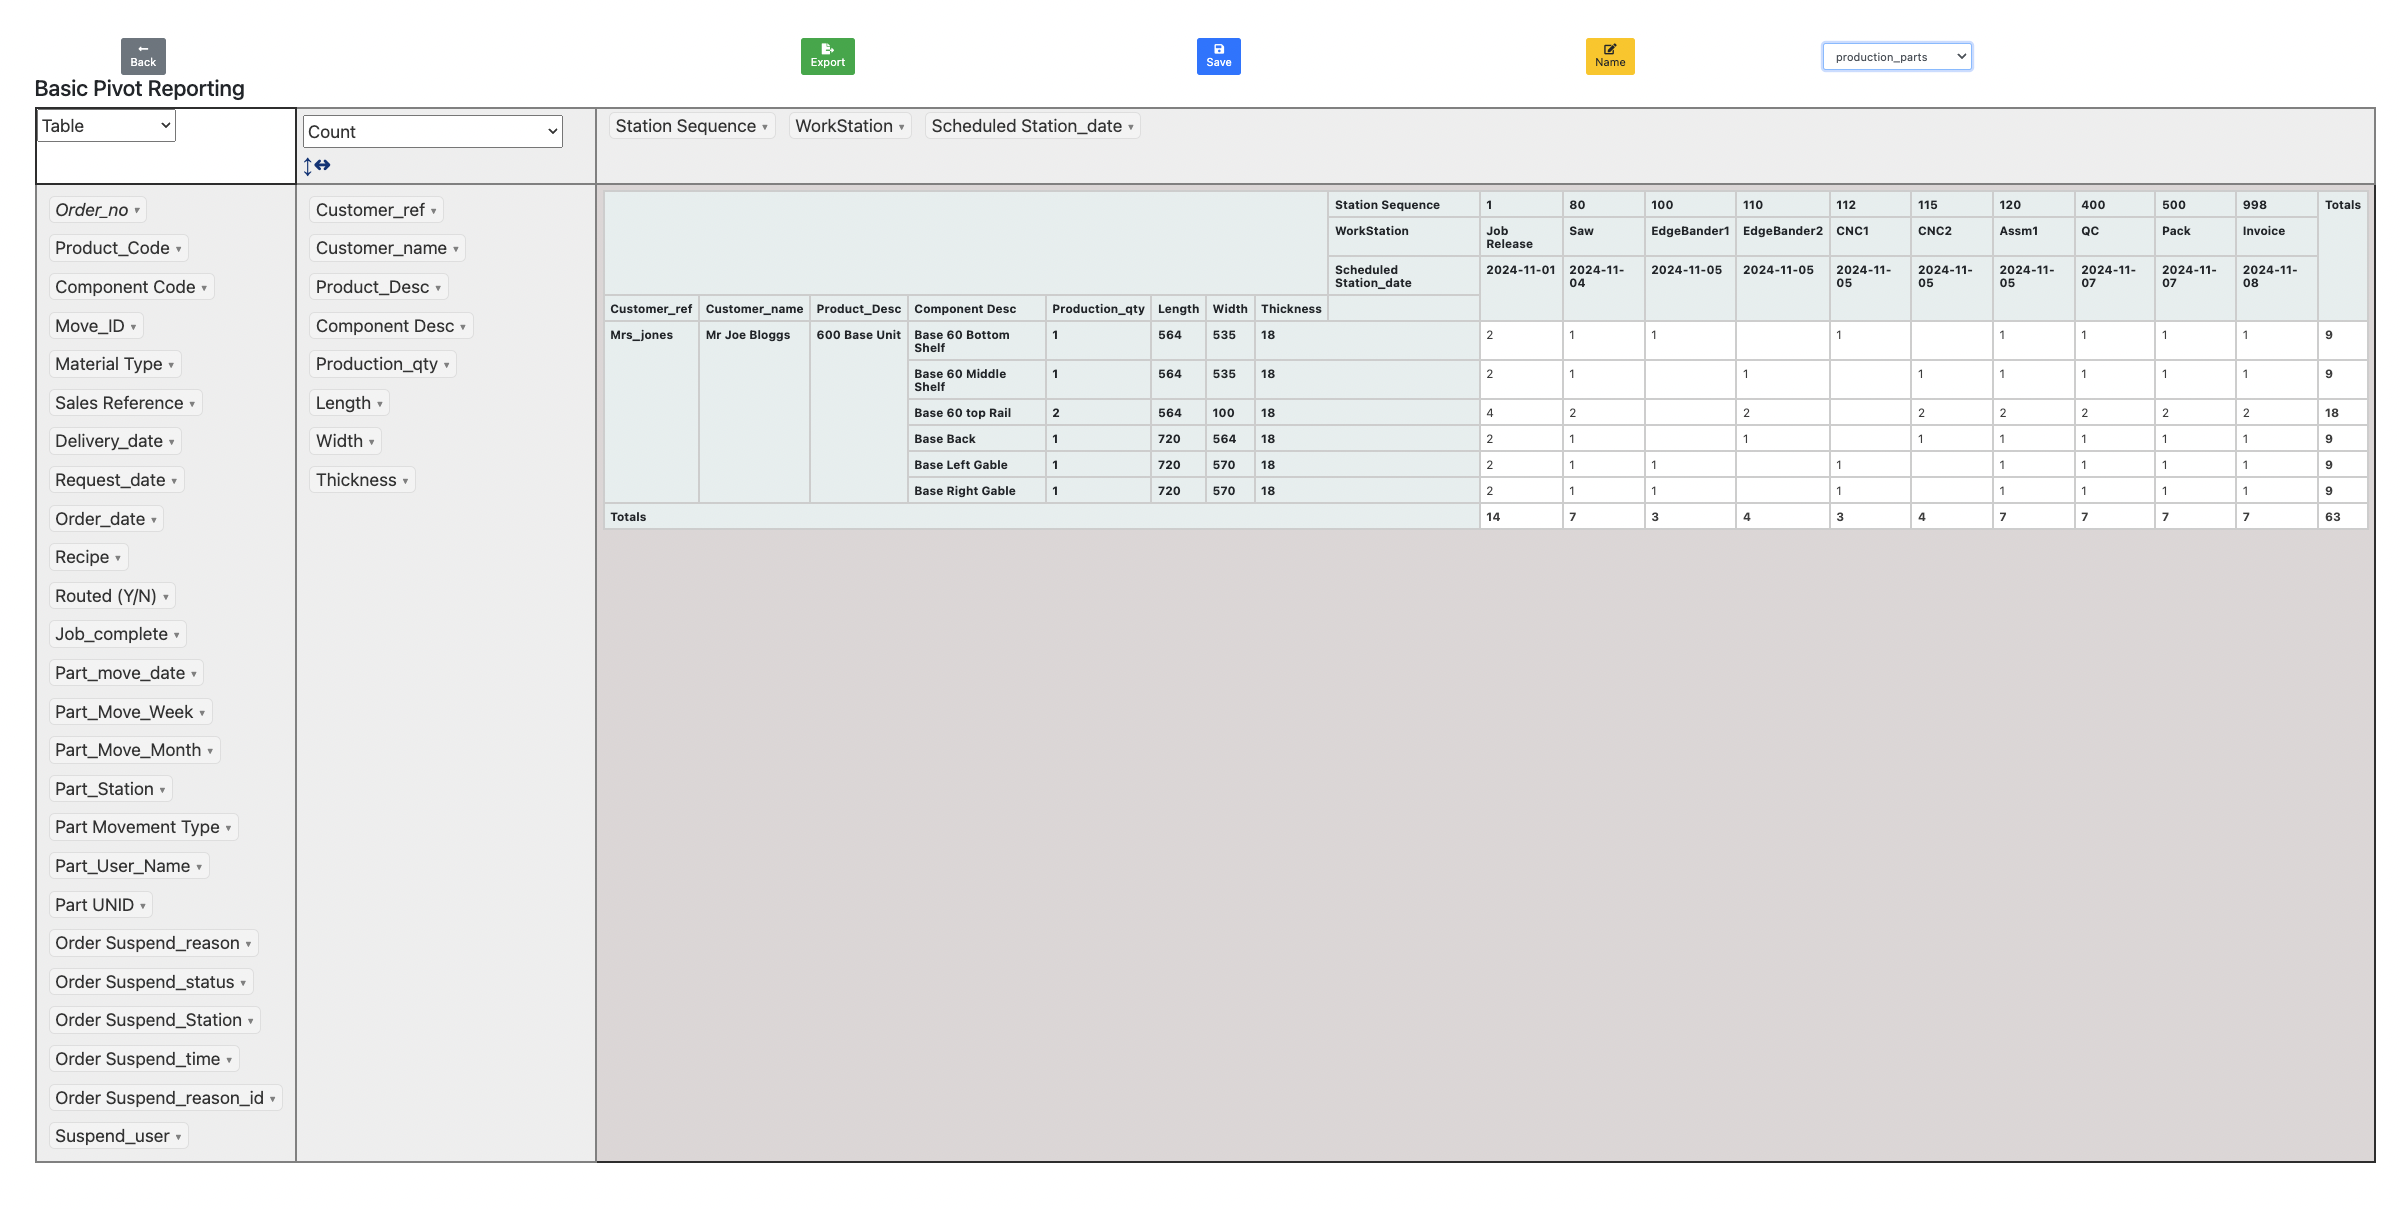This screenshot has height=1209, width=2400.
Task: Select the Customer_name row attribute
Action: (381, 248)
